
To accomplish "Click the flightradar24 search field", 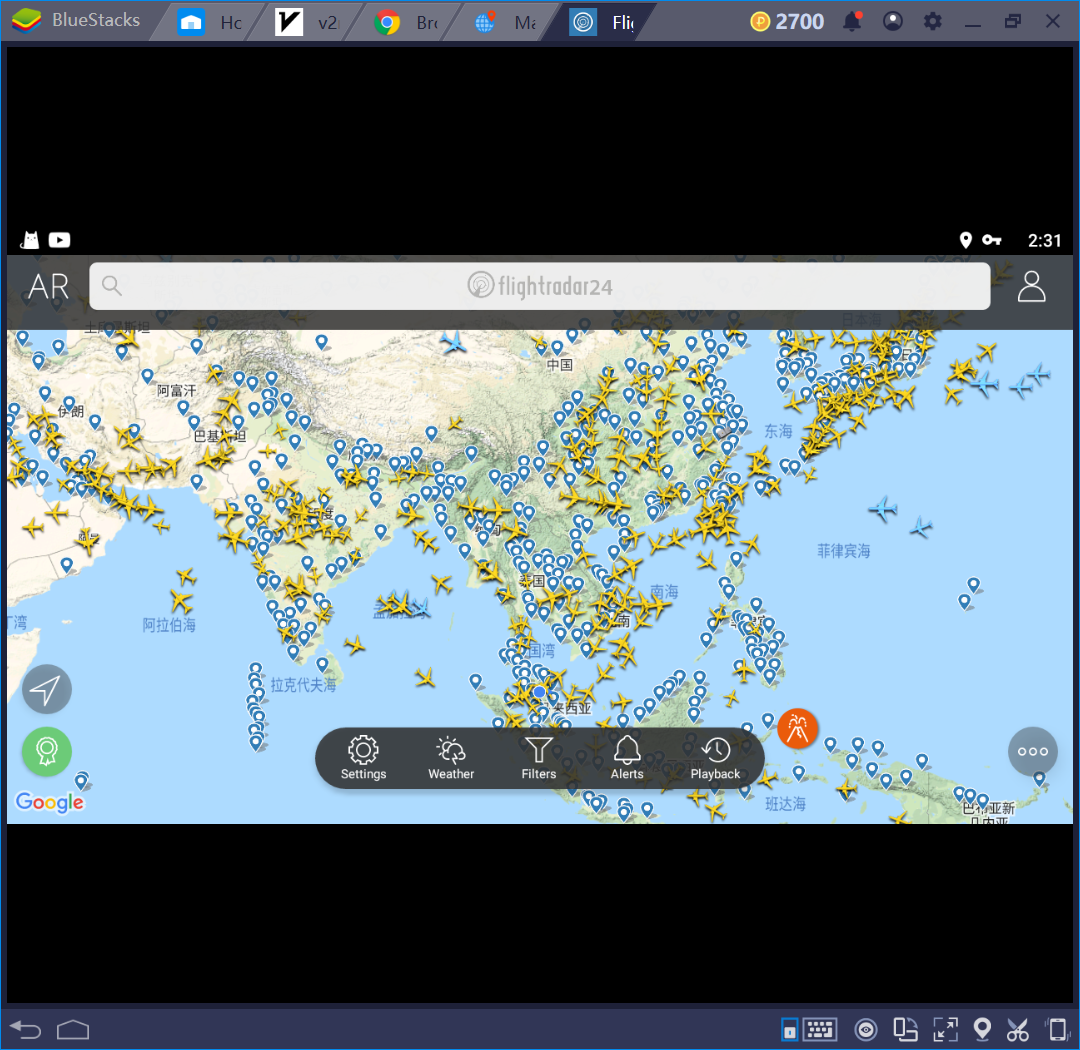I will pos(539,286).
